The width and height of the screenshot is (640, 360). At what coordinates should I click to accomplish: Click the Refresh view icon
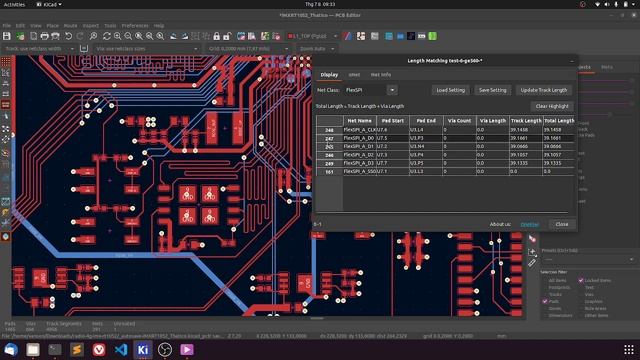pyautogui.click(x=107, y=36)
